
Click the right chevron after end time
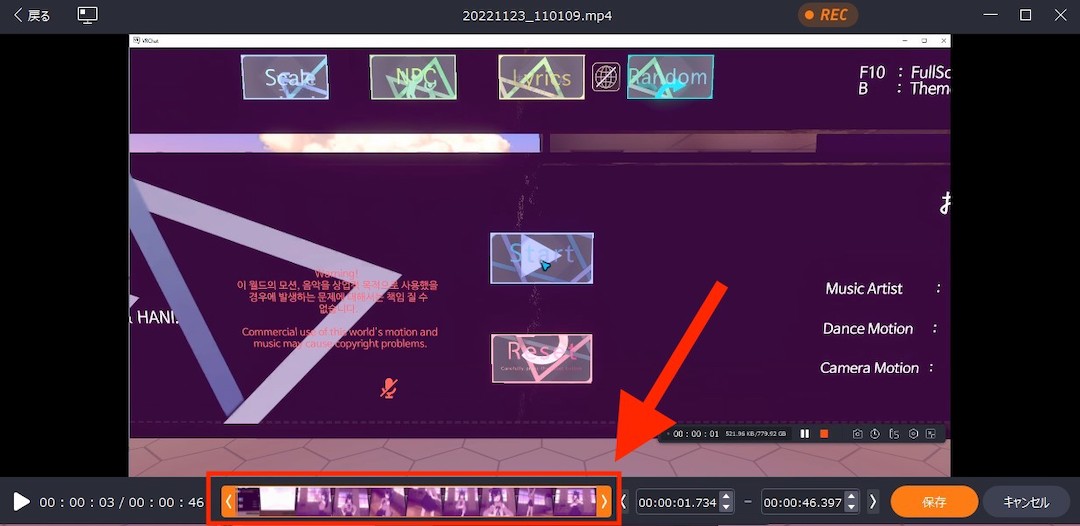point(873,502)
